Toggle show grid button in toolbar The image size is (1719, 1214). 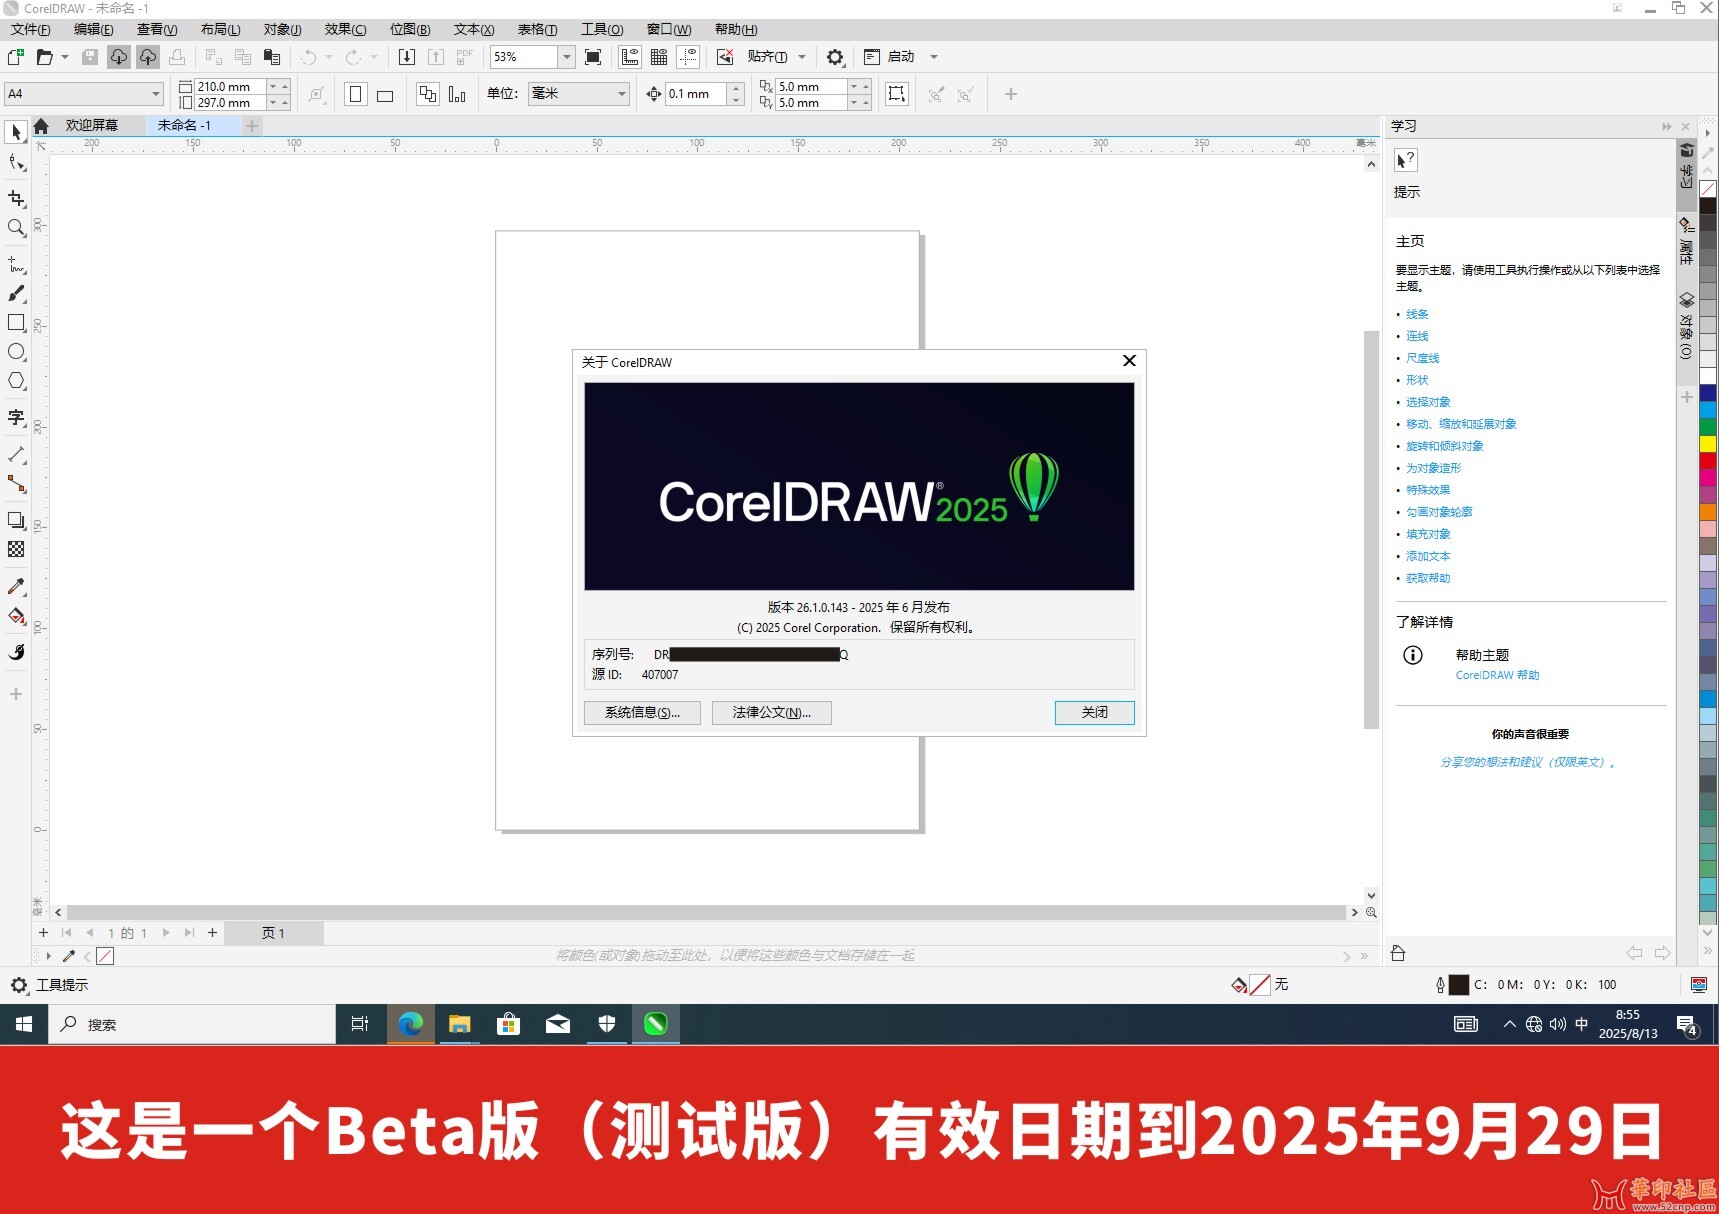(x=659, y=57)
